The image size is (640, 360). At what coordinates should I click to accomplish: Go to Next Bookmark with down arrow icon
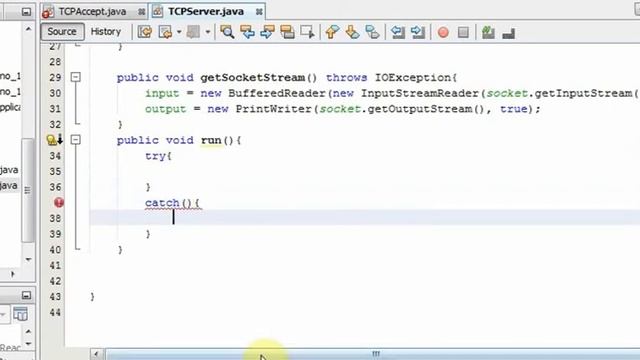(352, 32)
